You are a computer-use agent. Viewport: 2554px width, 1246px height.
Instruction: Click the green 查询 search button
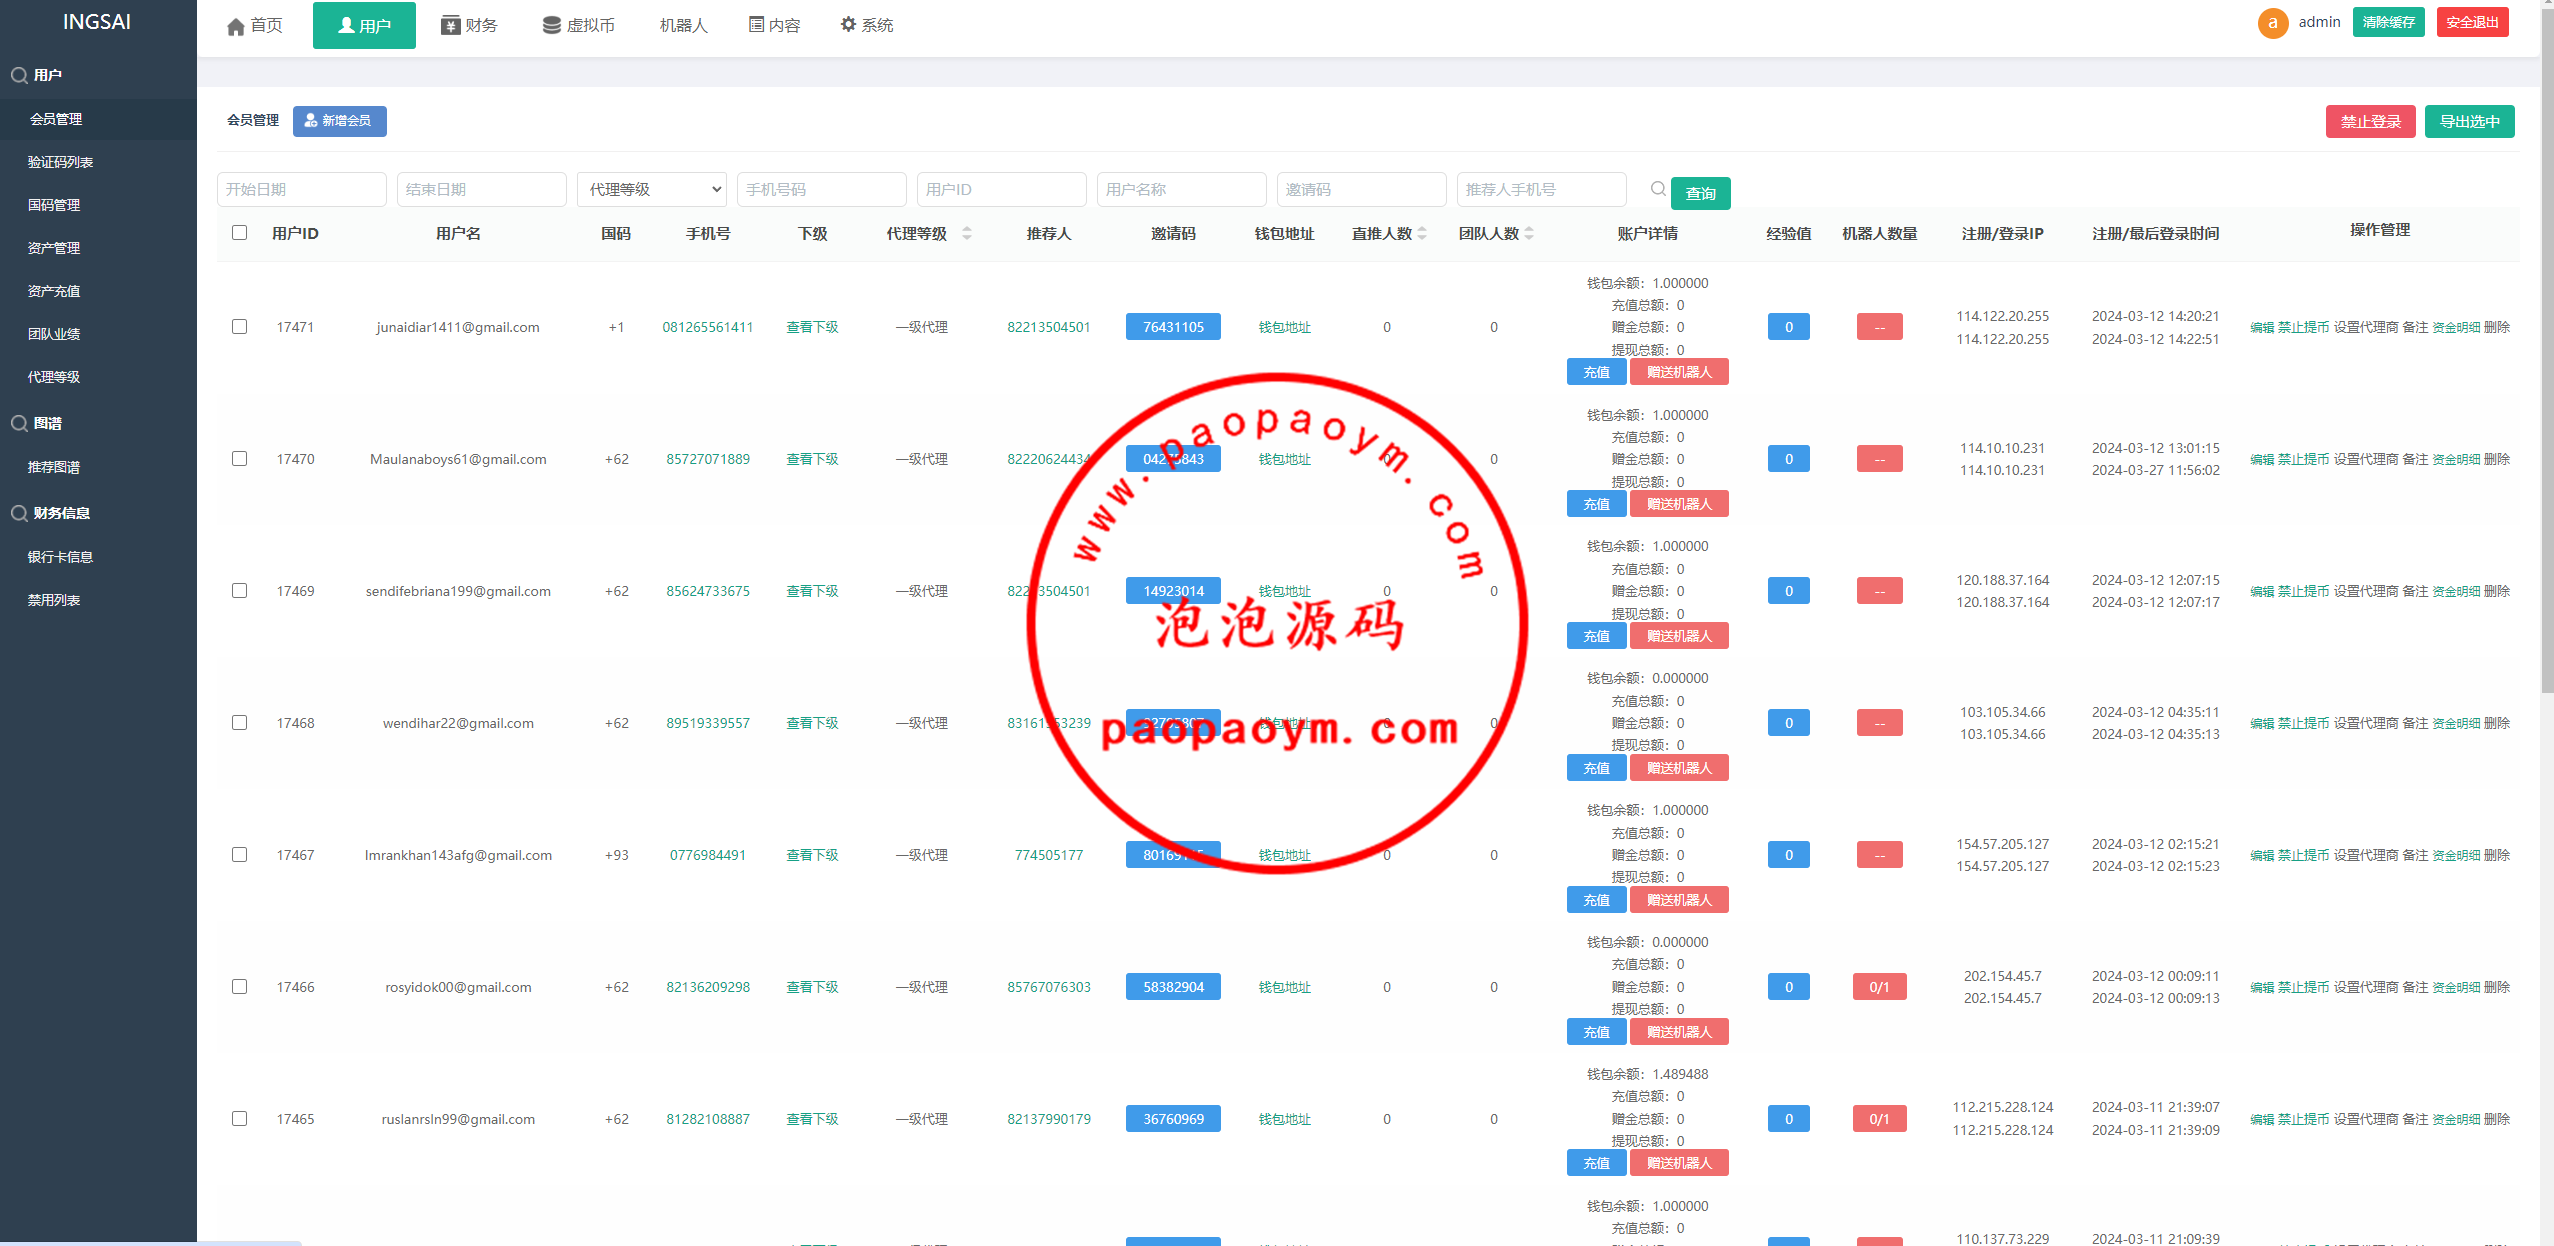coord(1701,193)
